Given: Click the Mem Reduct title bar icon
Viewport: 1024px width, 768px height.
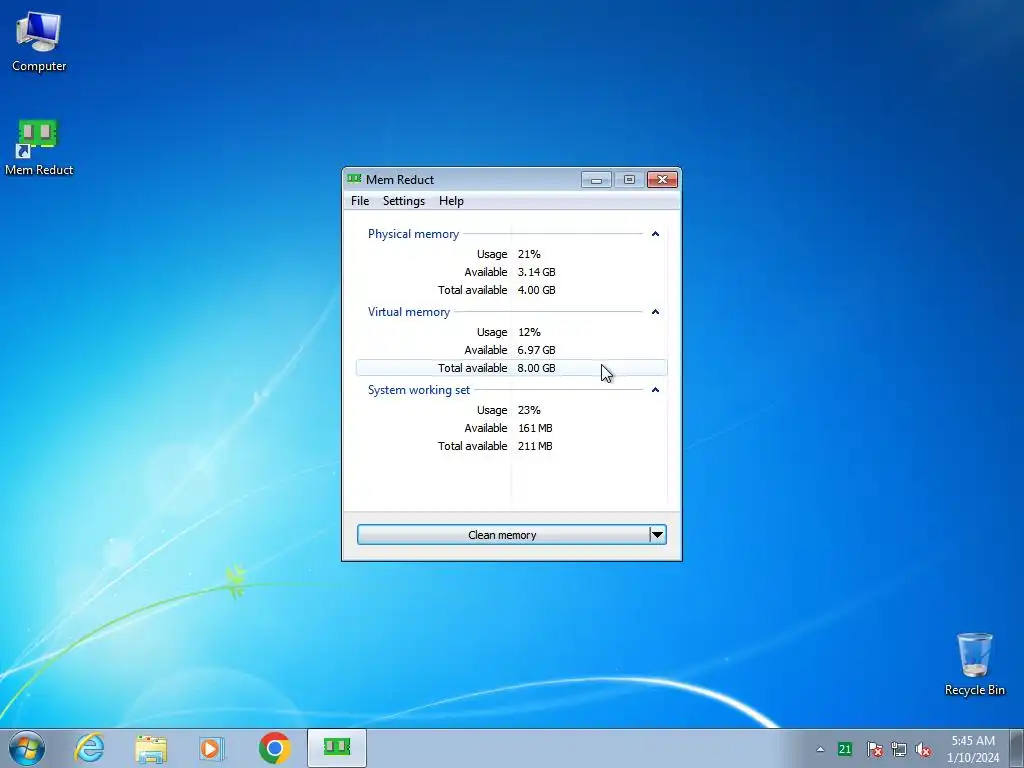Looking at the screenshot, I should 354,179.
